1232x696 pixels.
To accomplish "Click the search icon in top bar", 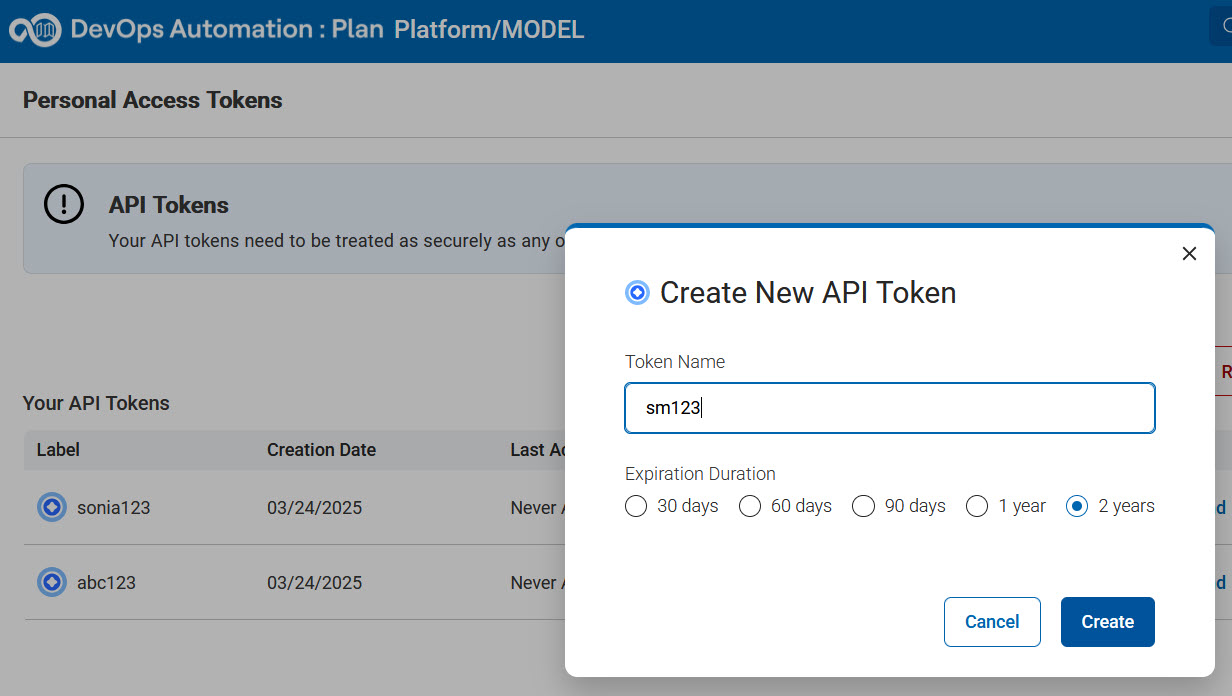I will [x=1224, y=28].
